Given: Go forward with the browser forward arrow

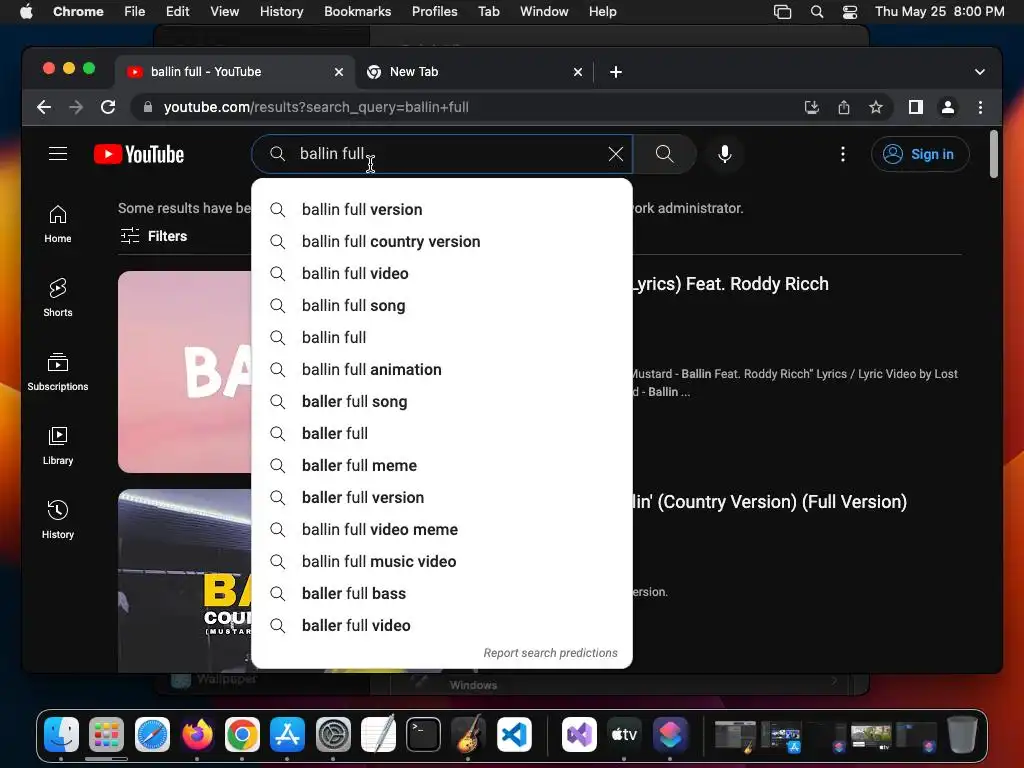Looking at the screenshot, I should [x=76, y=107].
